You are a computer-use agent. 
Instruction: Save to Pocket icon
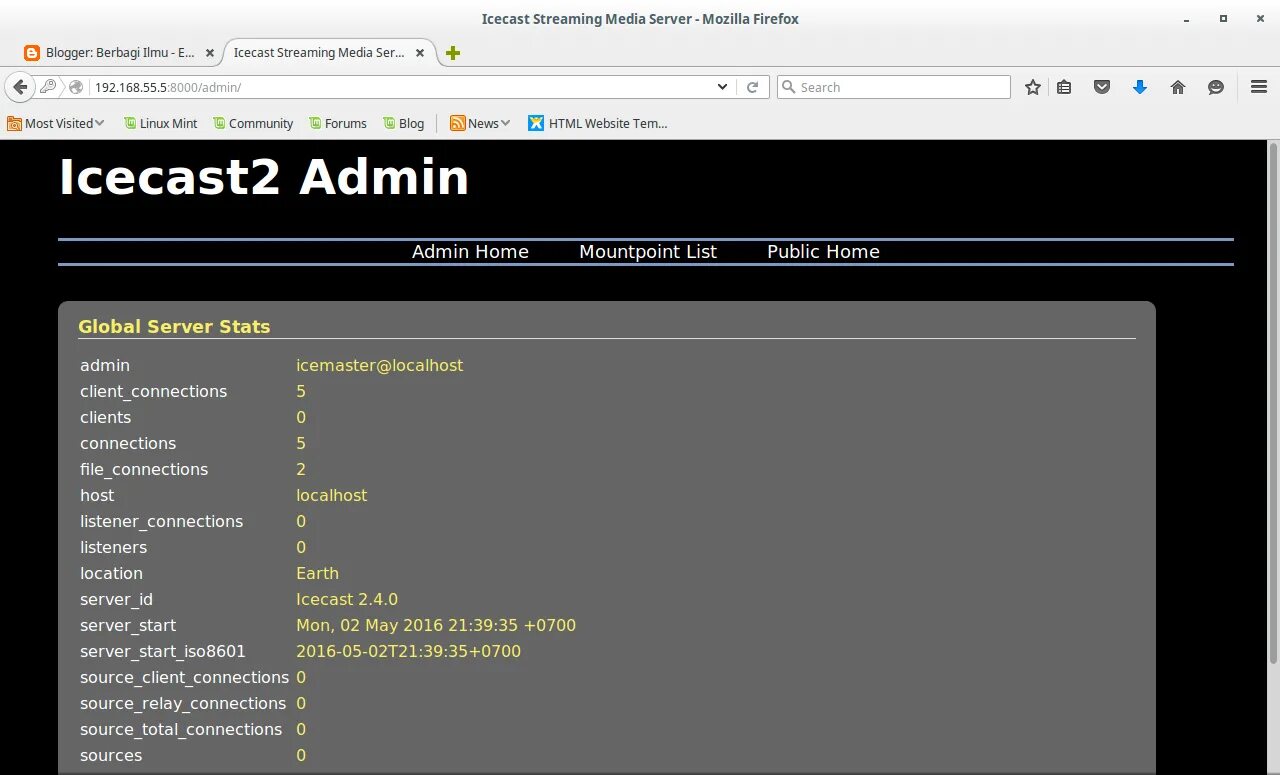pyautogui.click(x=1102, y=87)
